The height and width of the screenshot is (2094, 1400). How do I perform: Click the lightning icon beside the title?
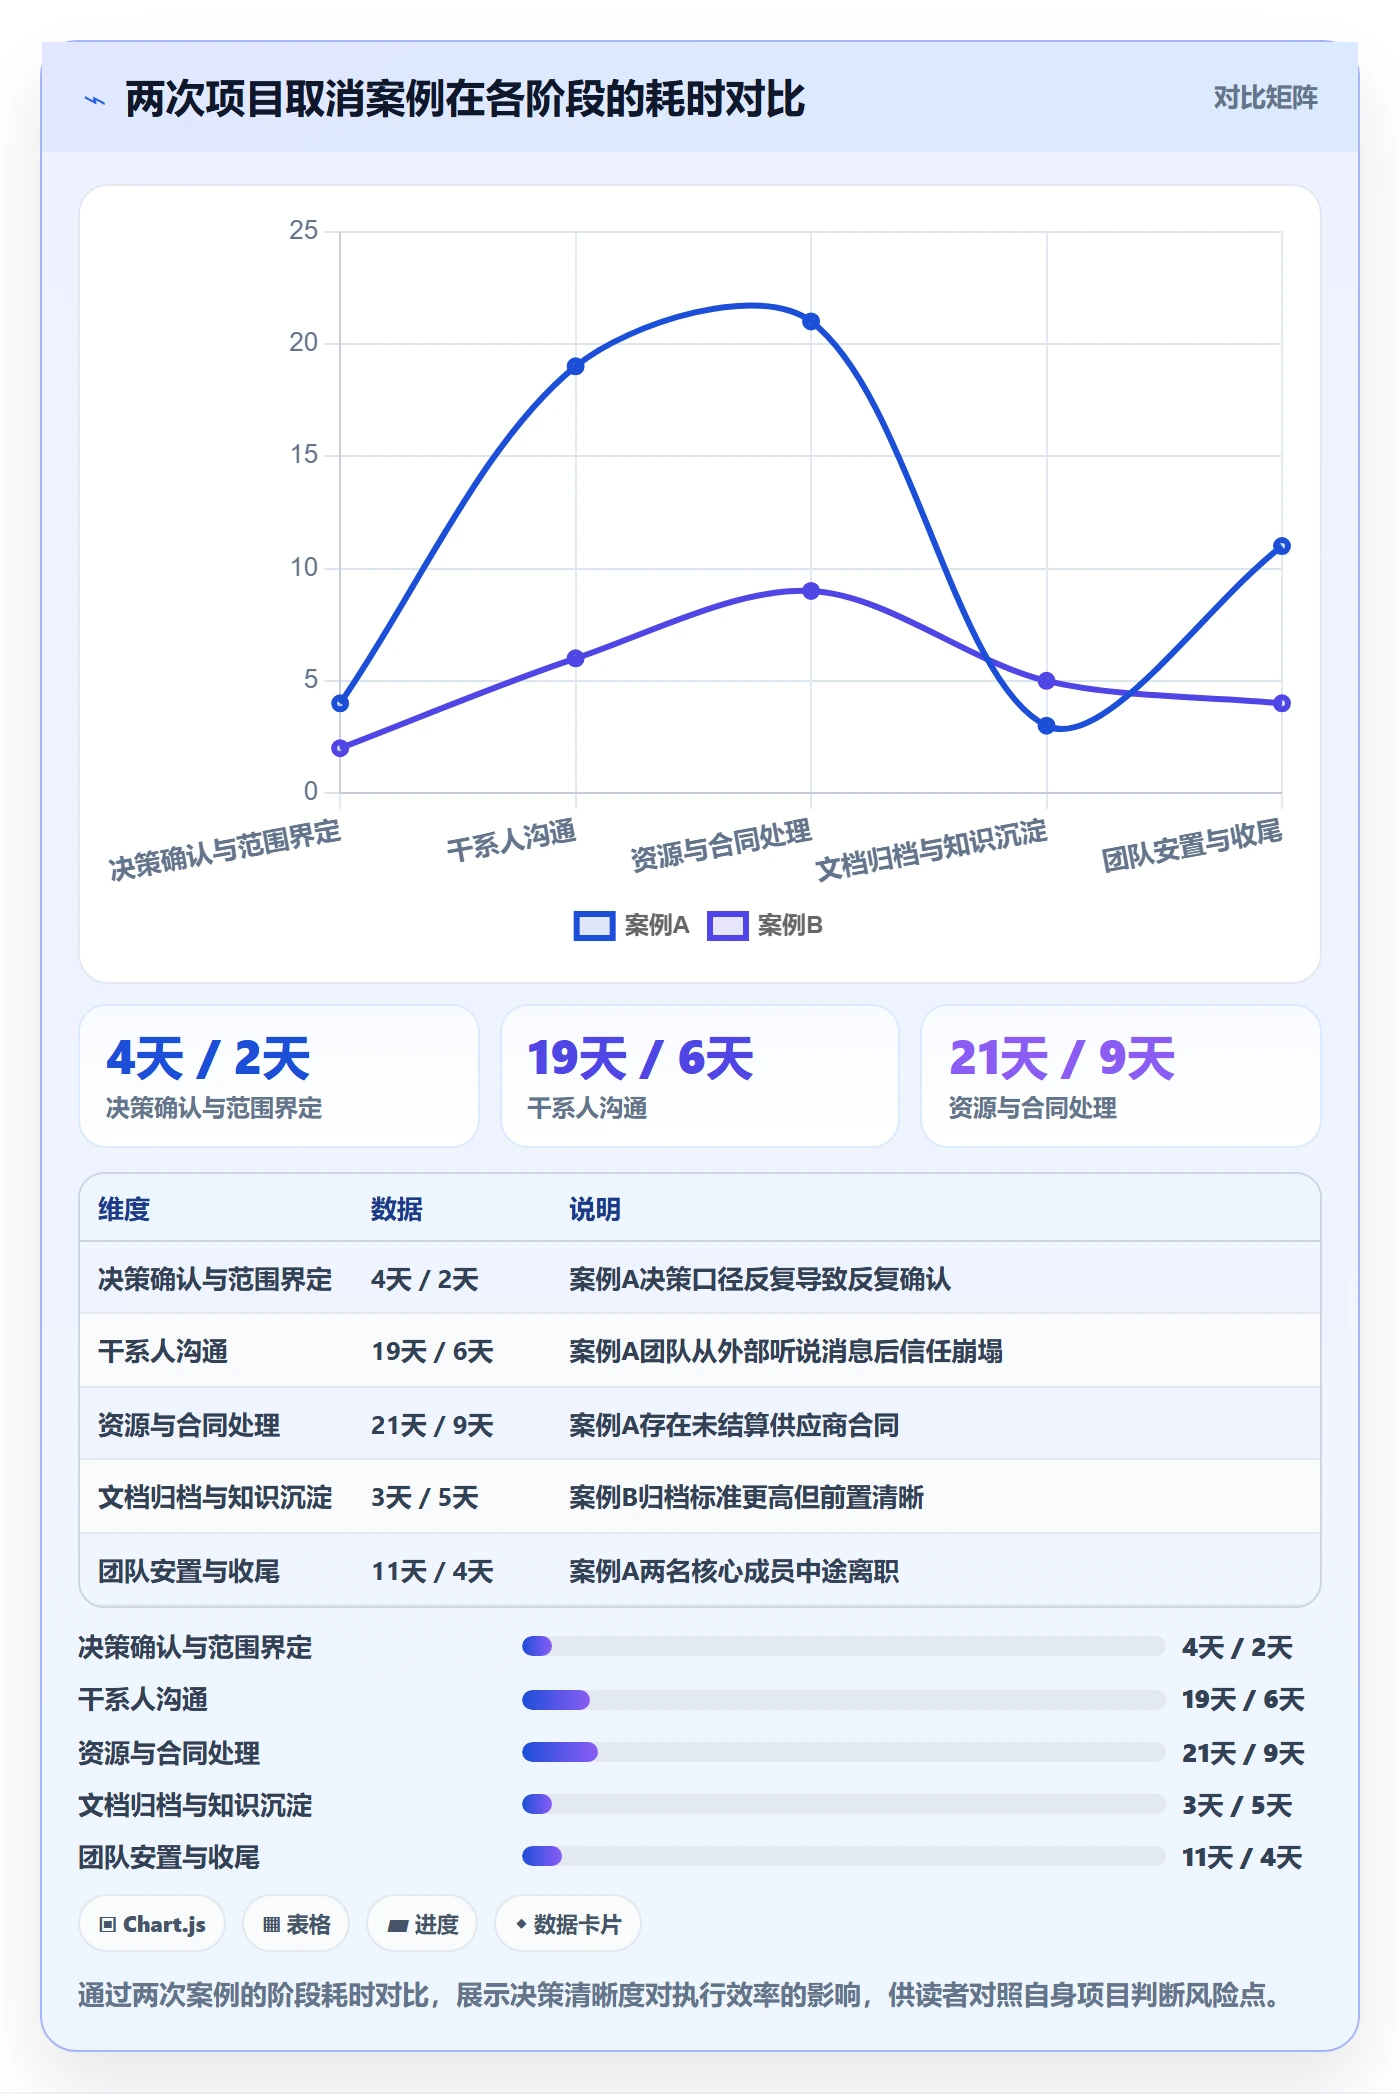point(95,100)
